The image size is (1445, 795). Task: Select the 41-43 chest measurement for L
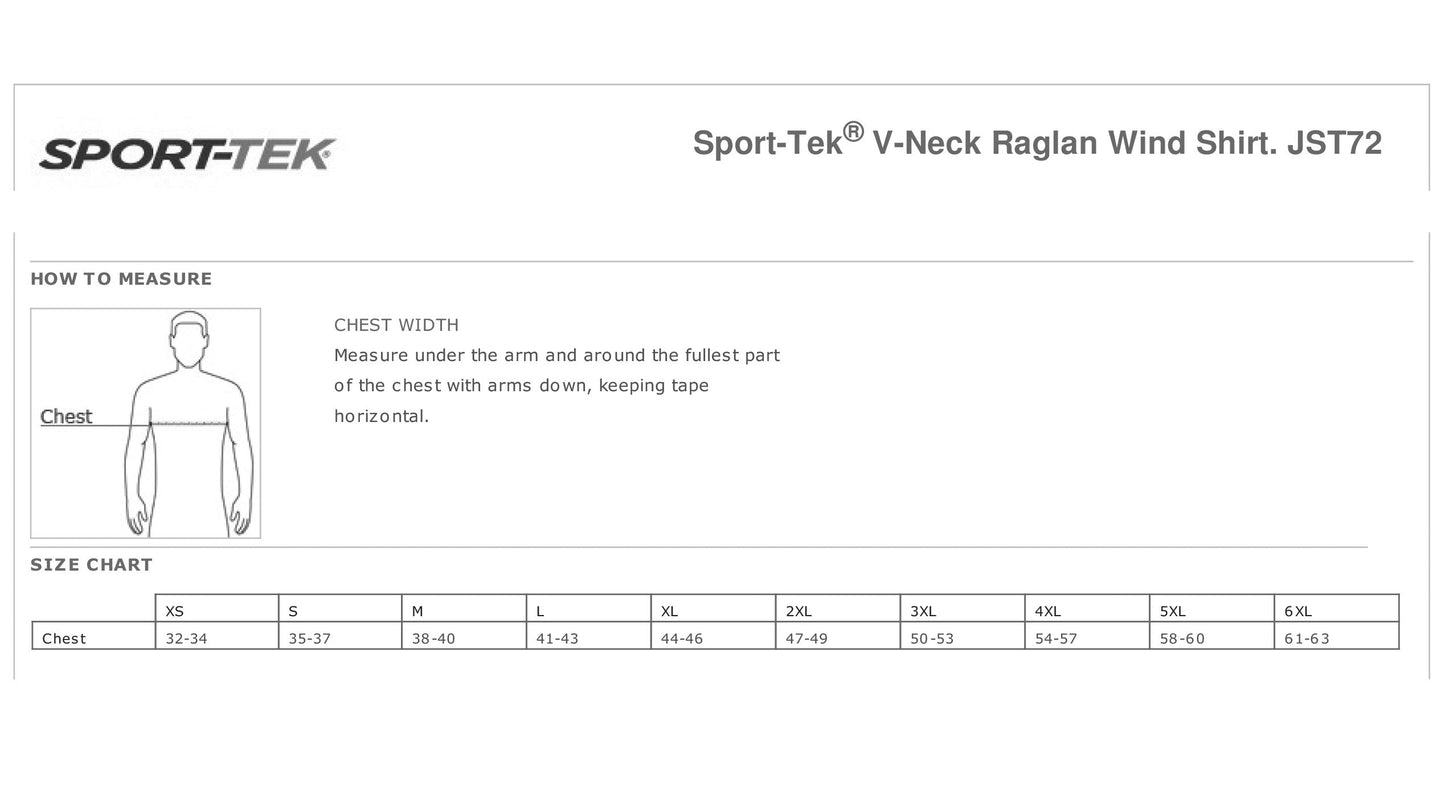tap(557, 639)
